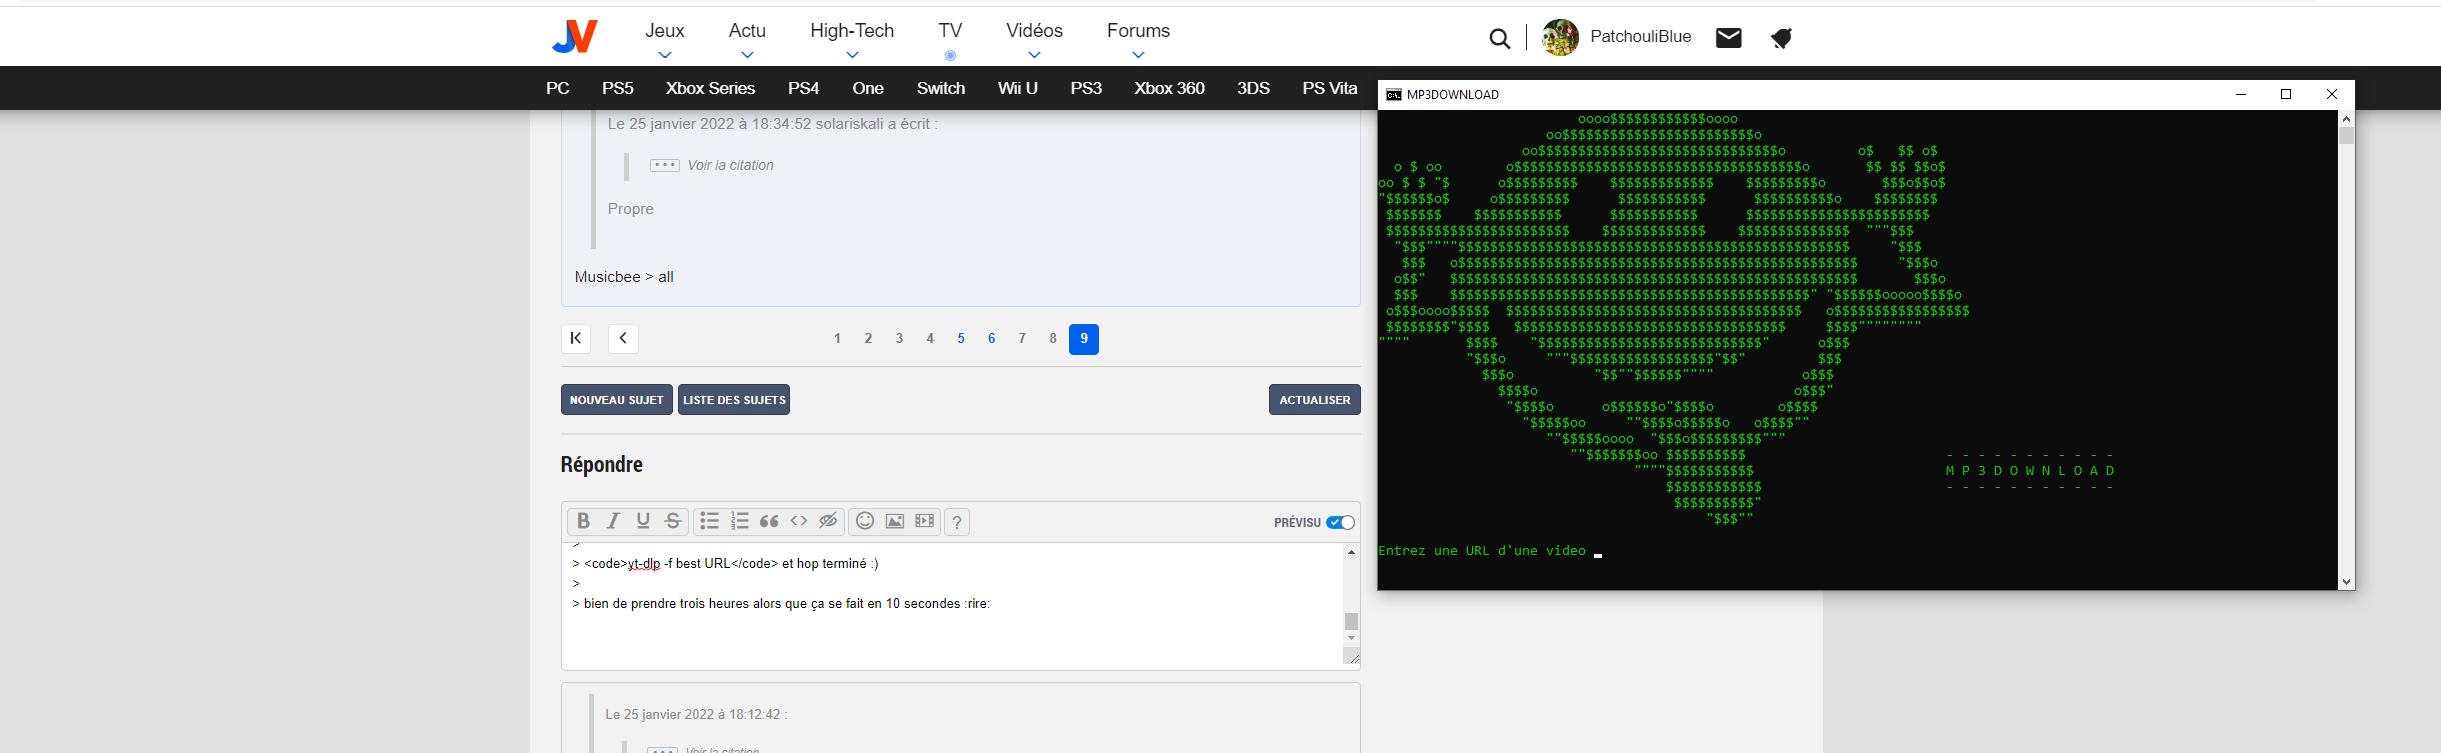
Task: Open editor help question mark
Action: [957, 521]
